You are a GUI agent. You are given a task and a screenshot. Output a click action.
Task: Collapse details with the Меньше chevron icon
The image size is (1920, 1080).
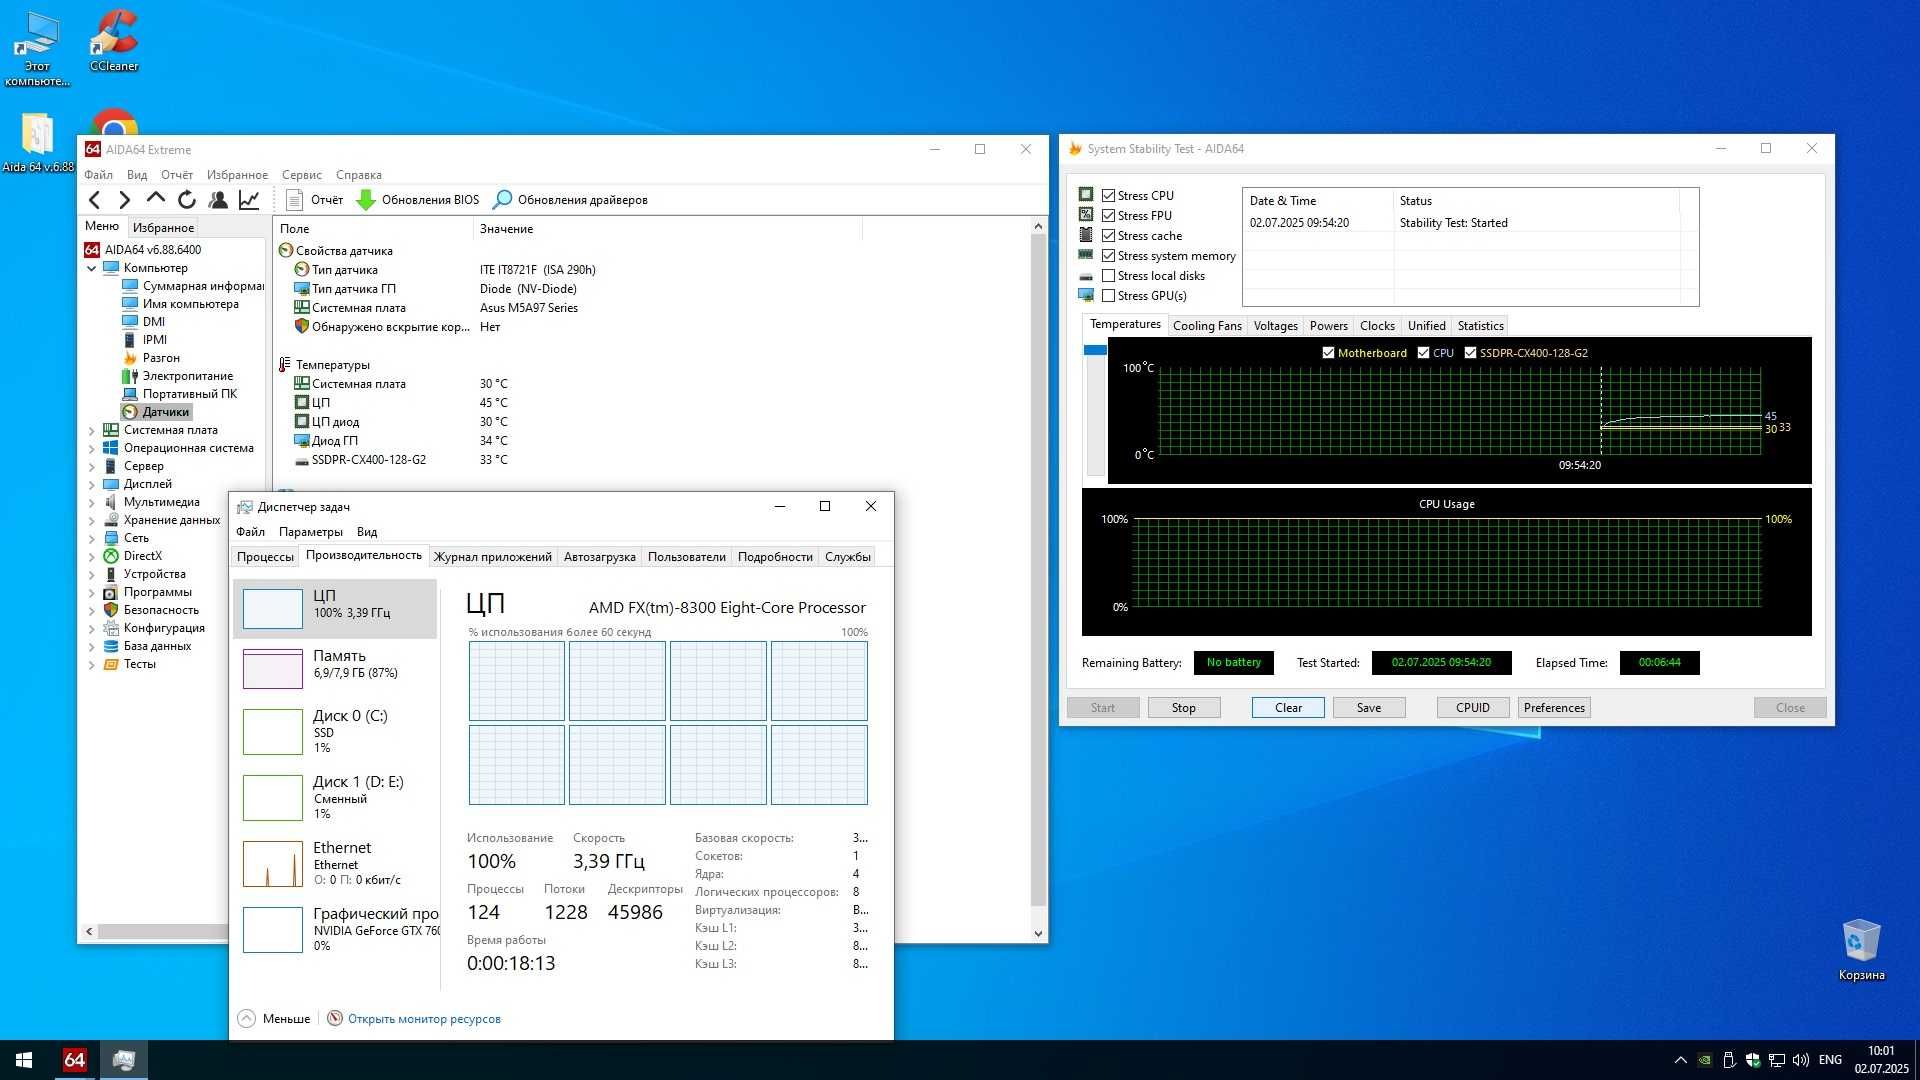tap(246, 1018)
